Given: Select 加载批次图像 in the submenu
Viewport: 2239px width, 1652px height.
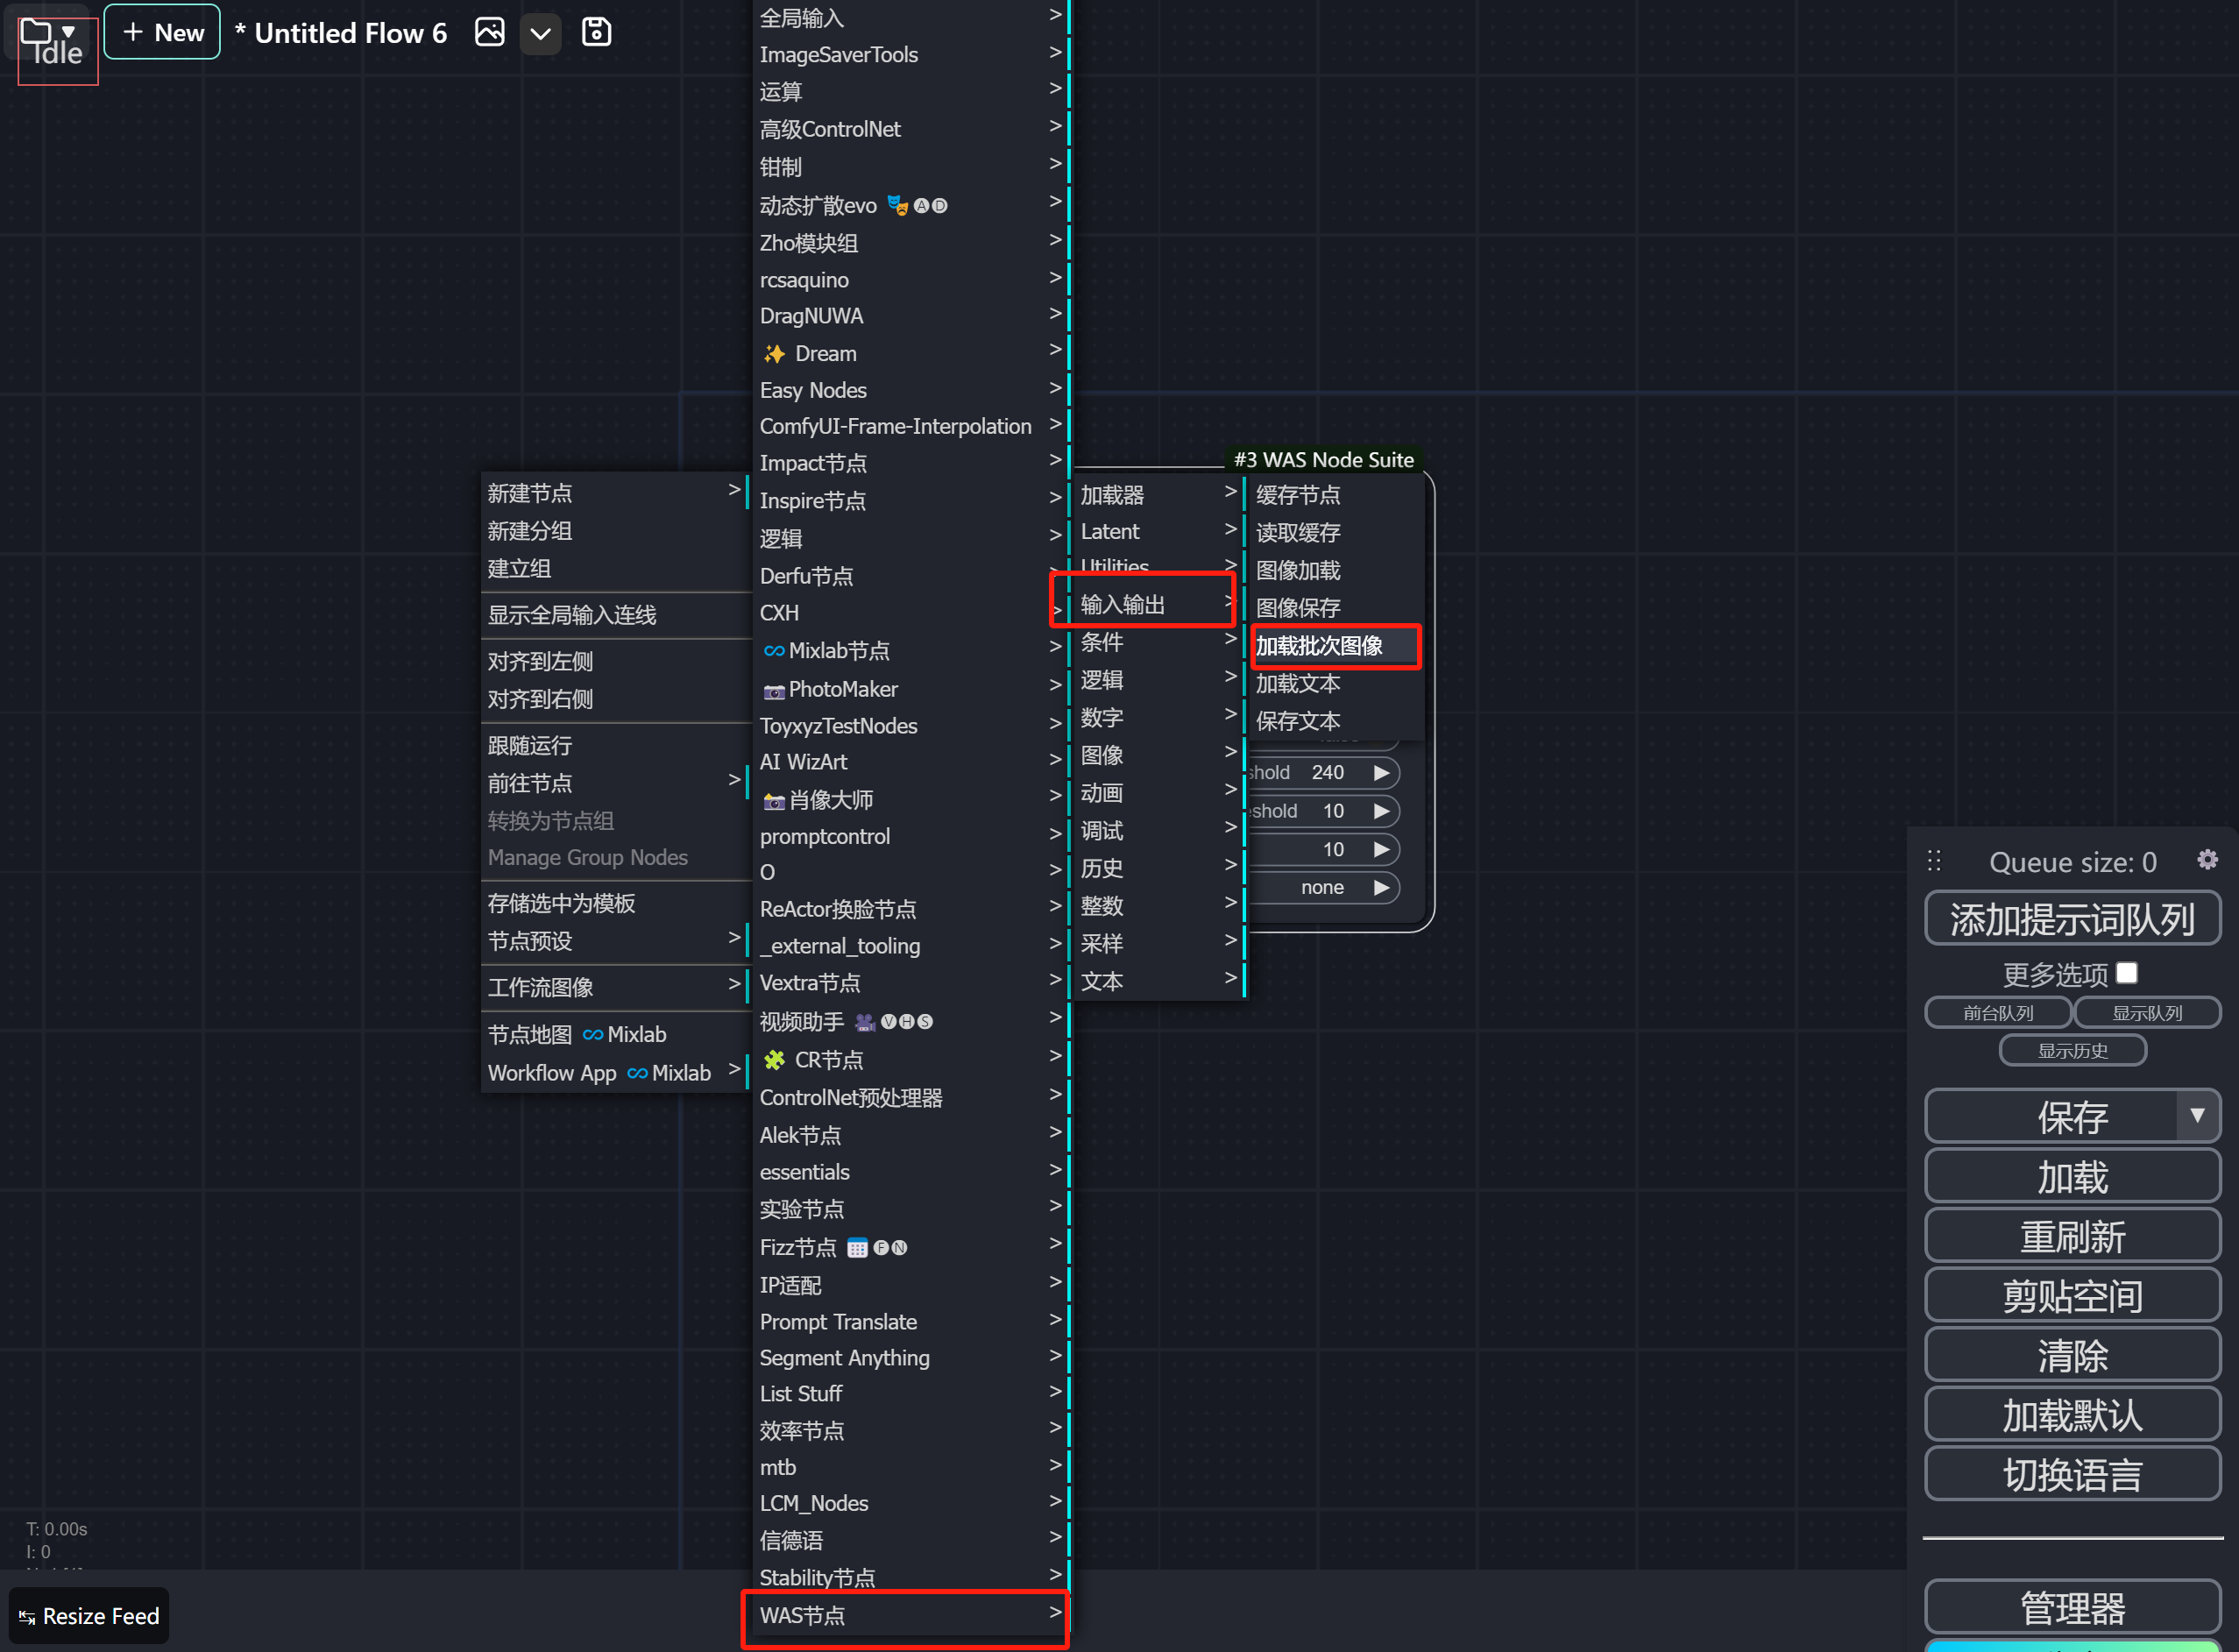Looking at the screenshot, I should coord(1335,646).
